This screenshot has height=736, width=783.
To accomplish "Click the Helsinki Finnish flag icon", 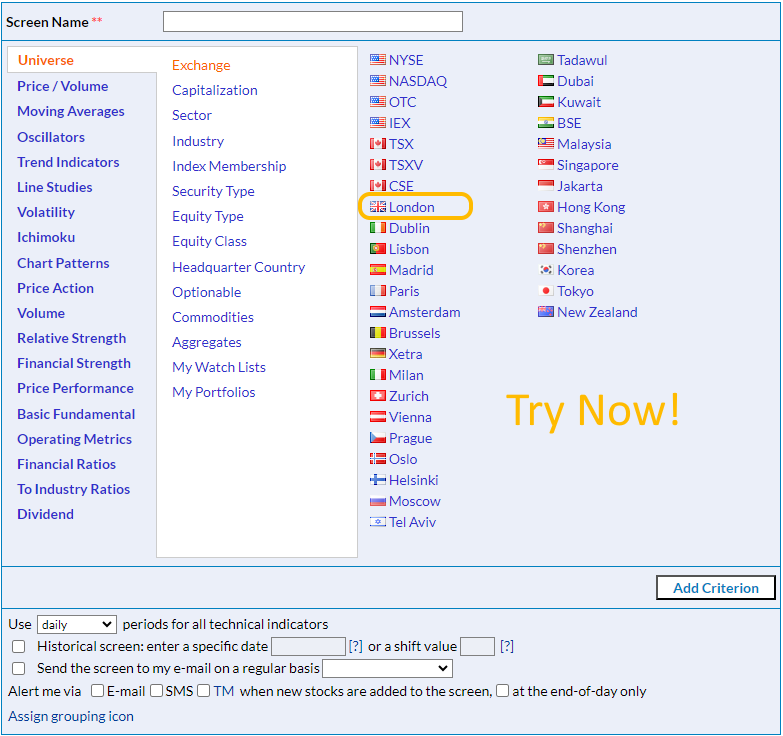I will pyautogui.click(x=378, y=480).
